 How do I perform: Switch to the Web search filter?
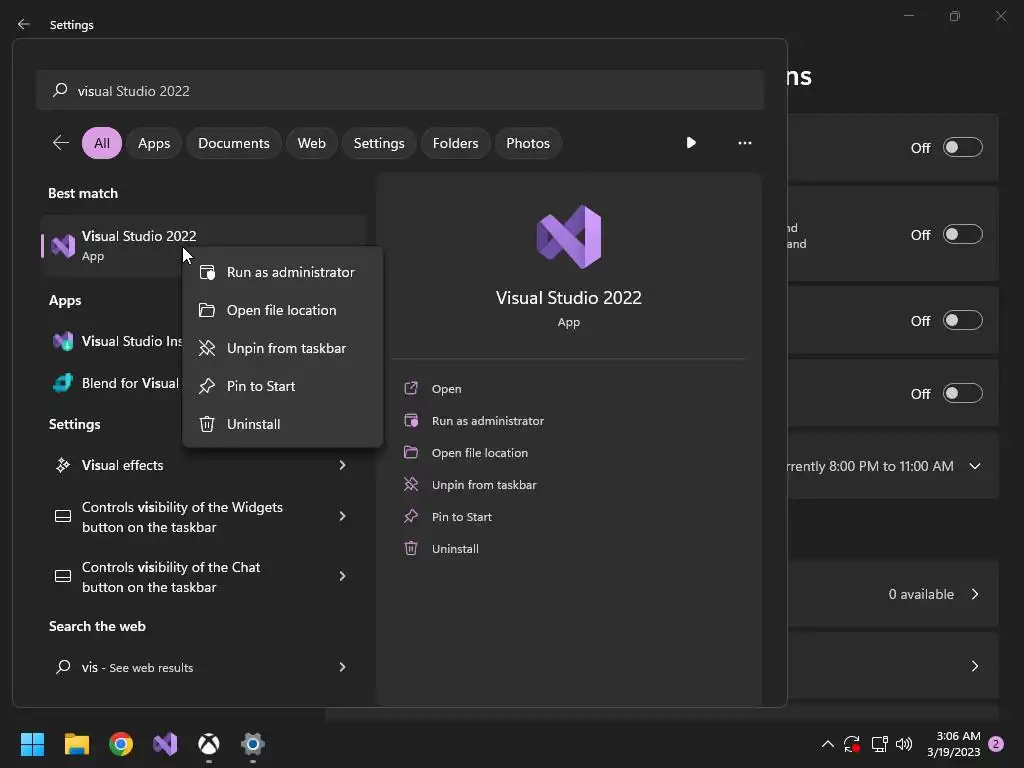[312, 143]
